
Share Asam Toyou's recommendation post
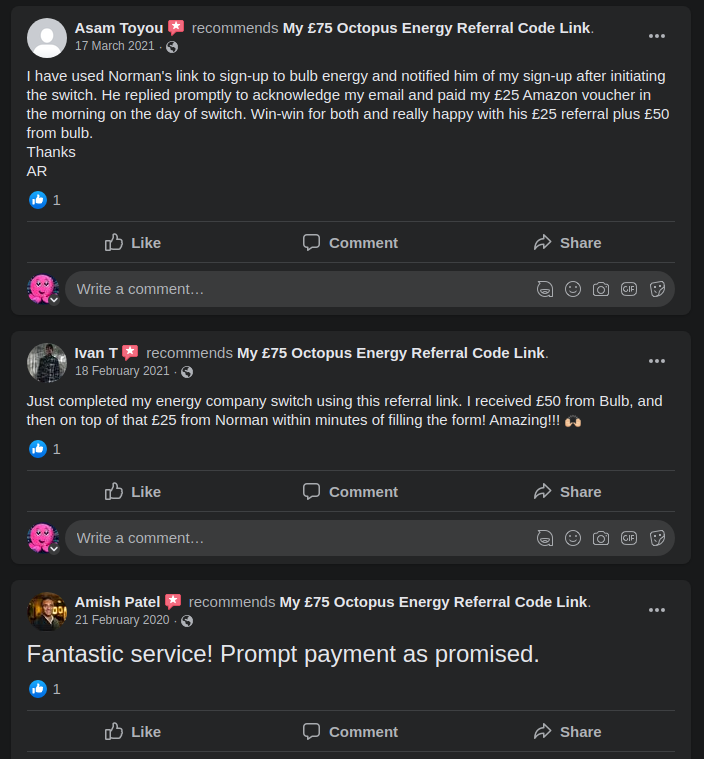[x=568, y=243]
